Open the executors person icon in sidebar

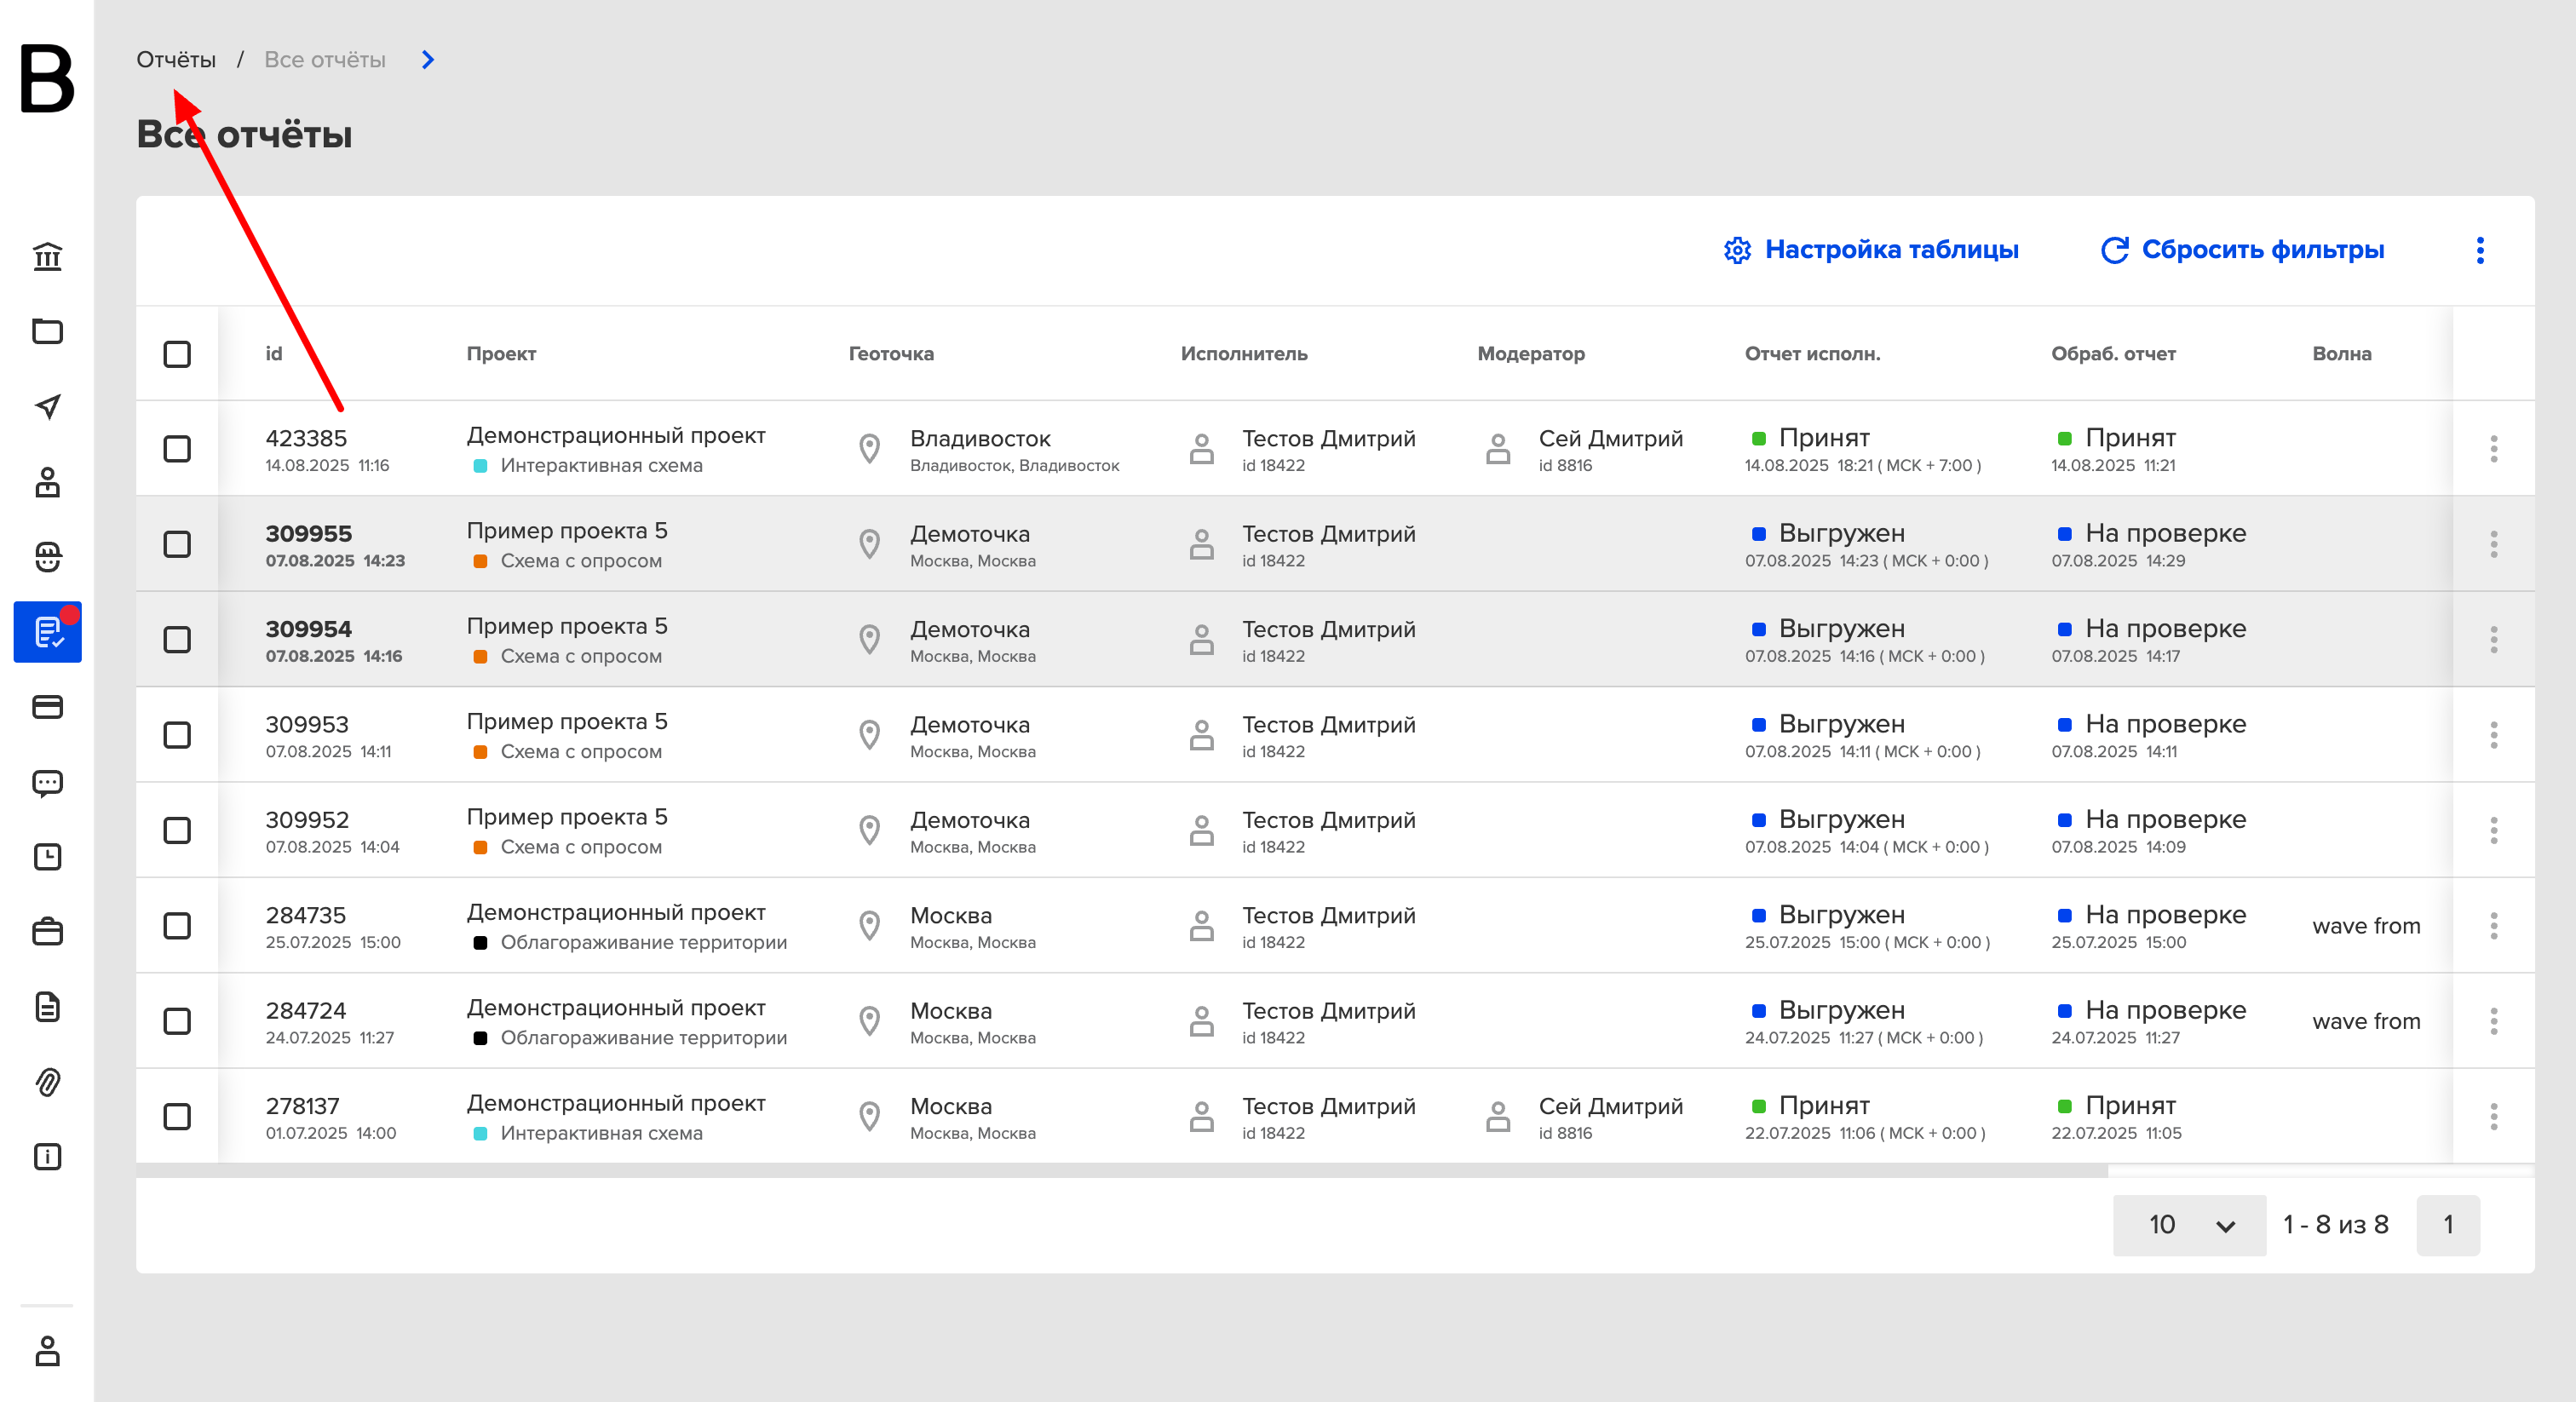(47, 482)
